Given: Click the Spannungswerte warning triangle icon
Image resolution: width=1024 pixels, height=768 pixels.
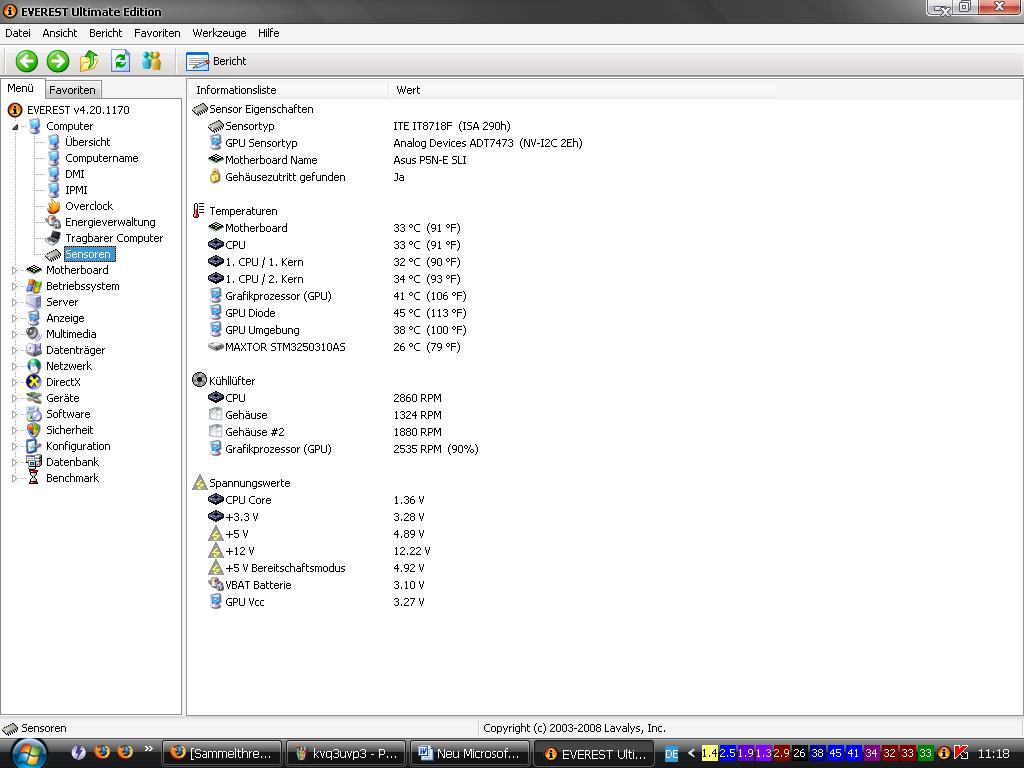Looking at the screenshot, I should 199,483.
